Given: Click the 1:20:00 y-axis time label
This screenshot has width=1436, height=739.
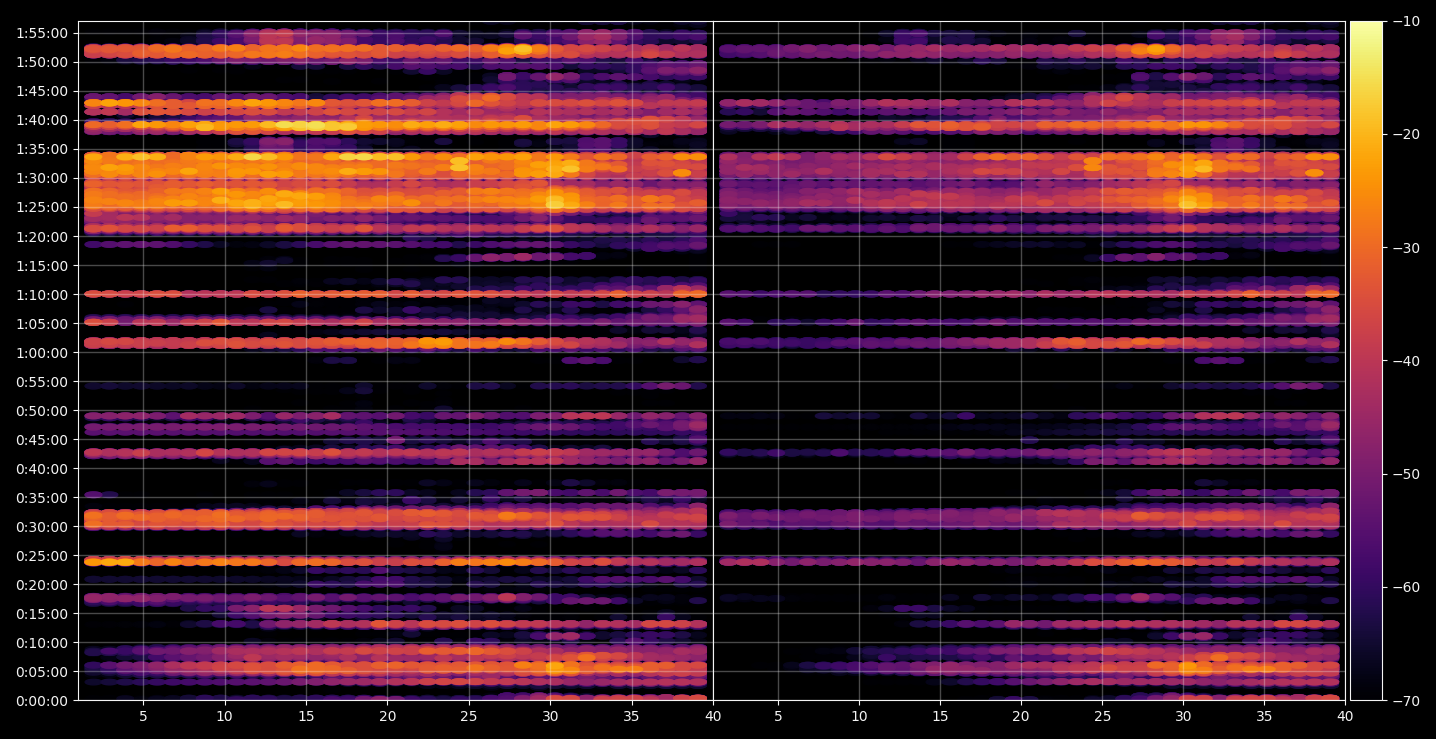Looking at the screenshot, I should click(42, 237).
